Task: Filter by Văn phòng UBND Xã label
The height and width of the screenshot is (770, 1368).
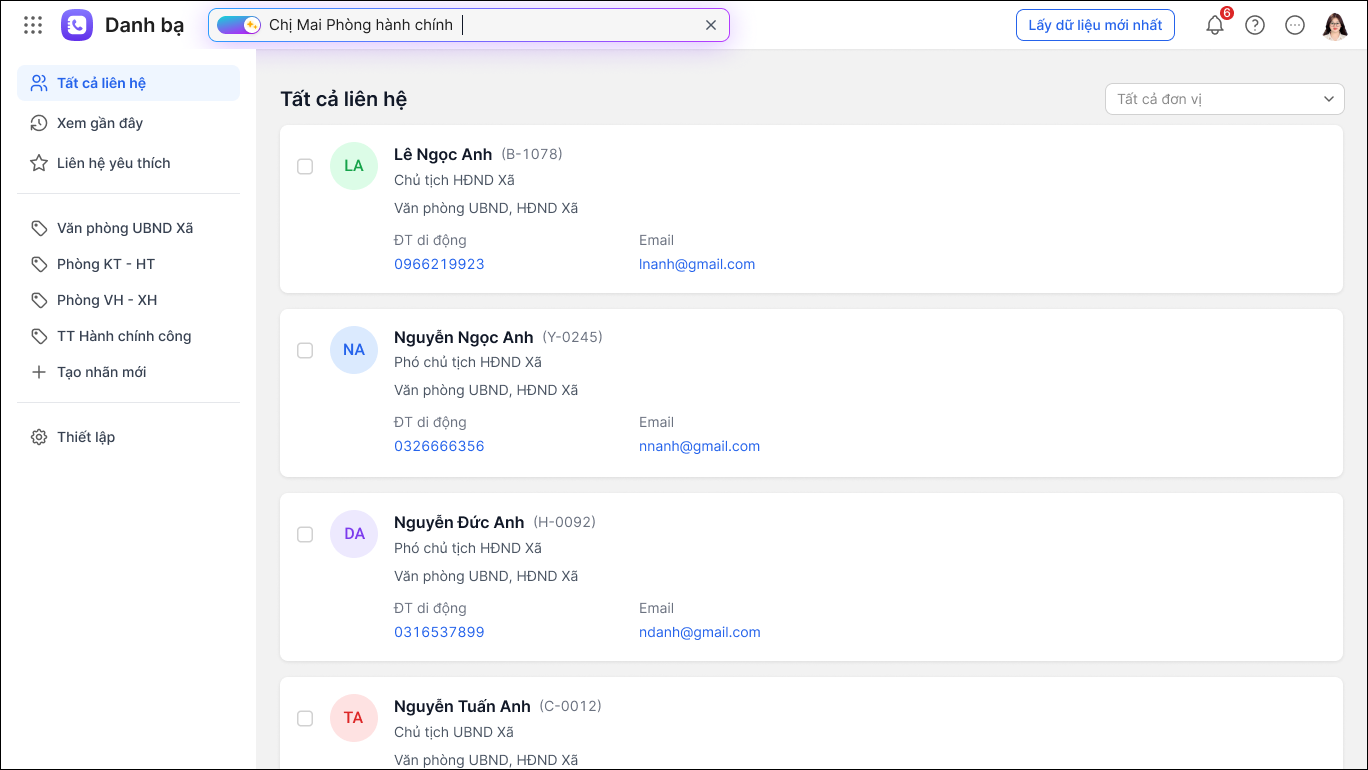Action: pyautogui.click(x=125, y=228)
